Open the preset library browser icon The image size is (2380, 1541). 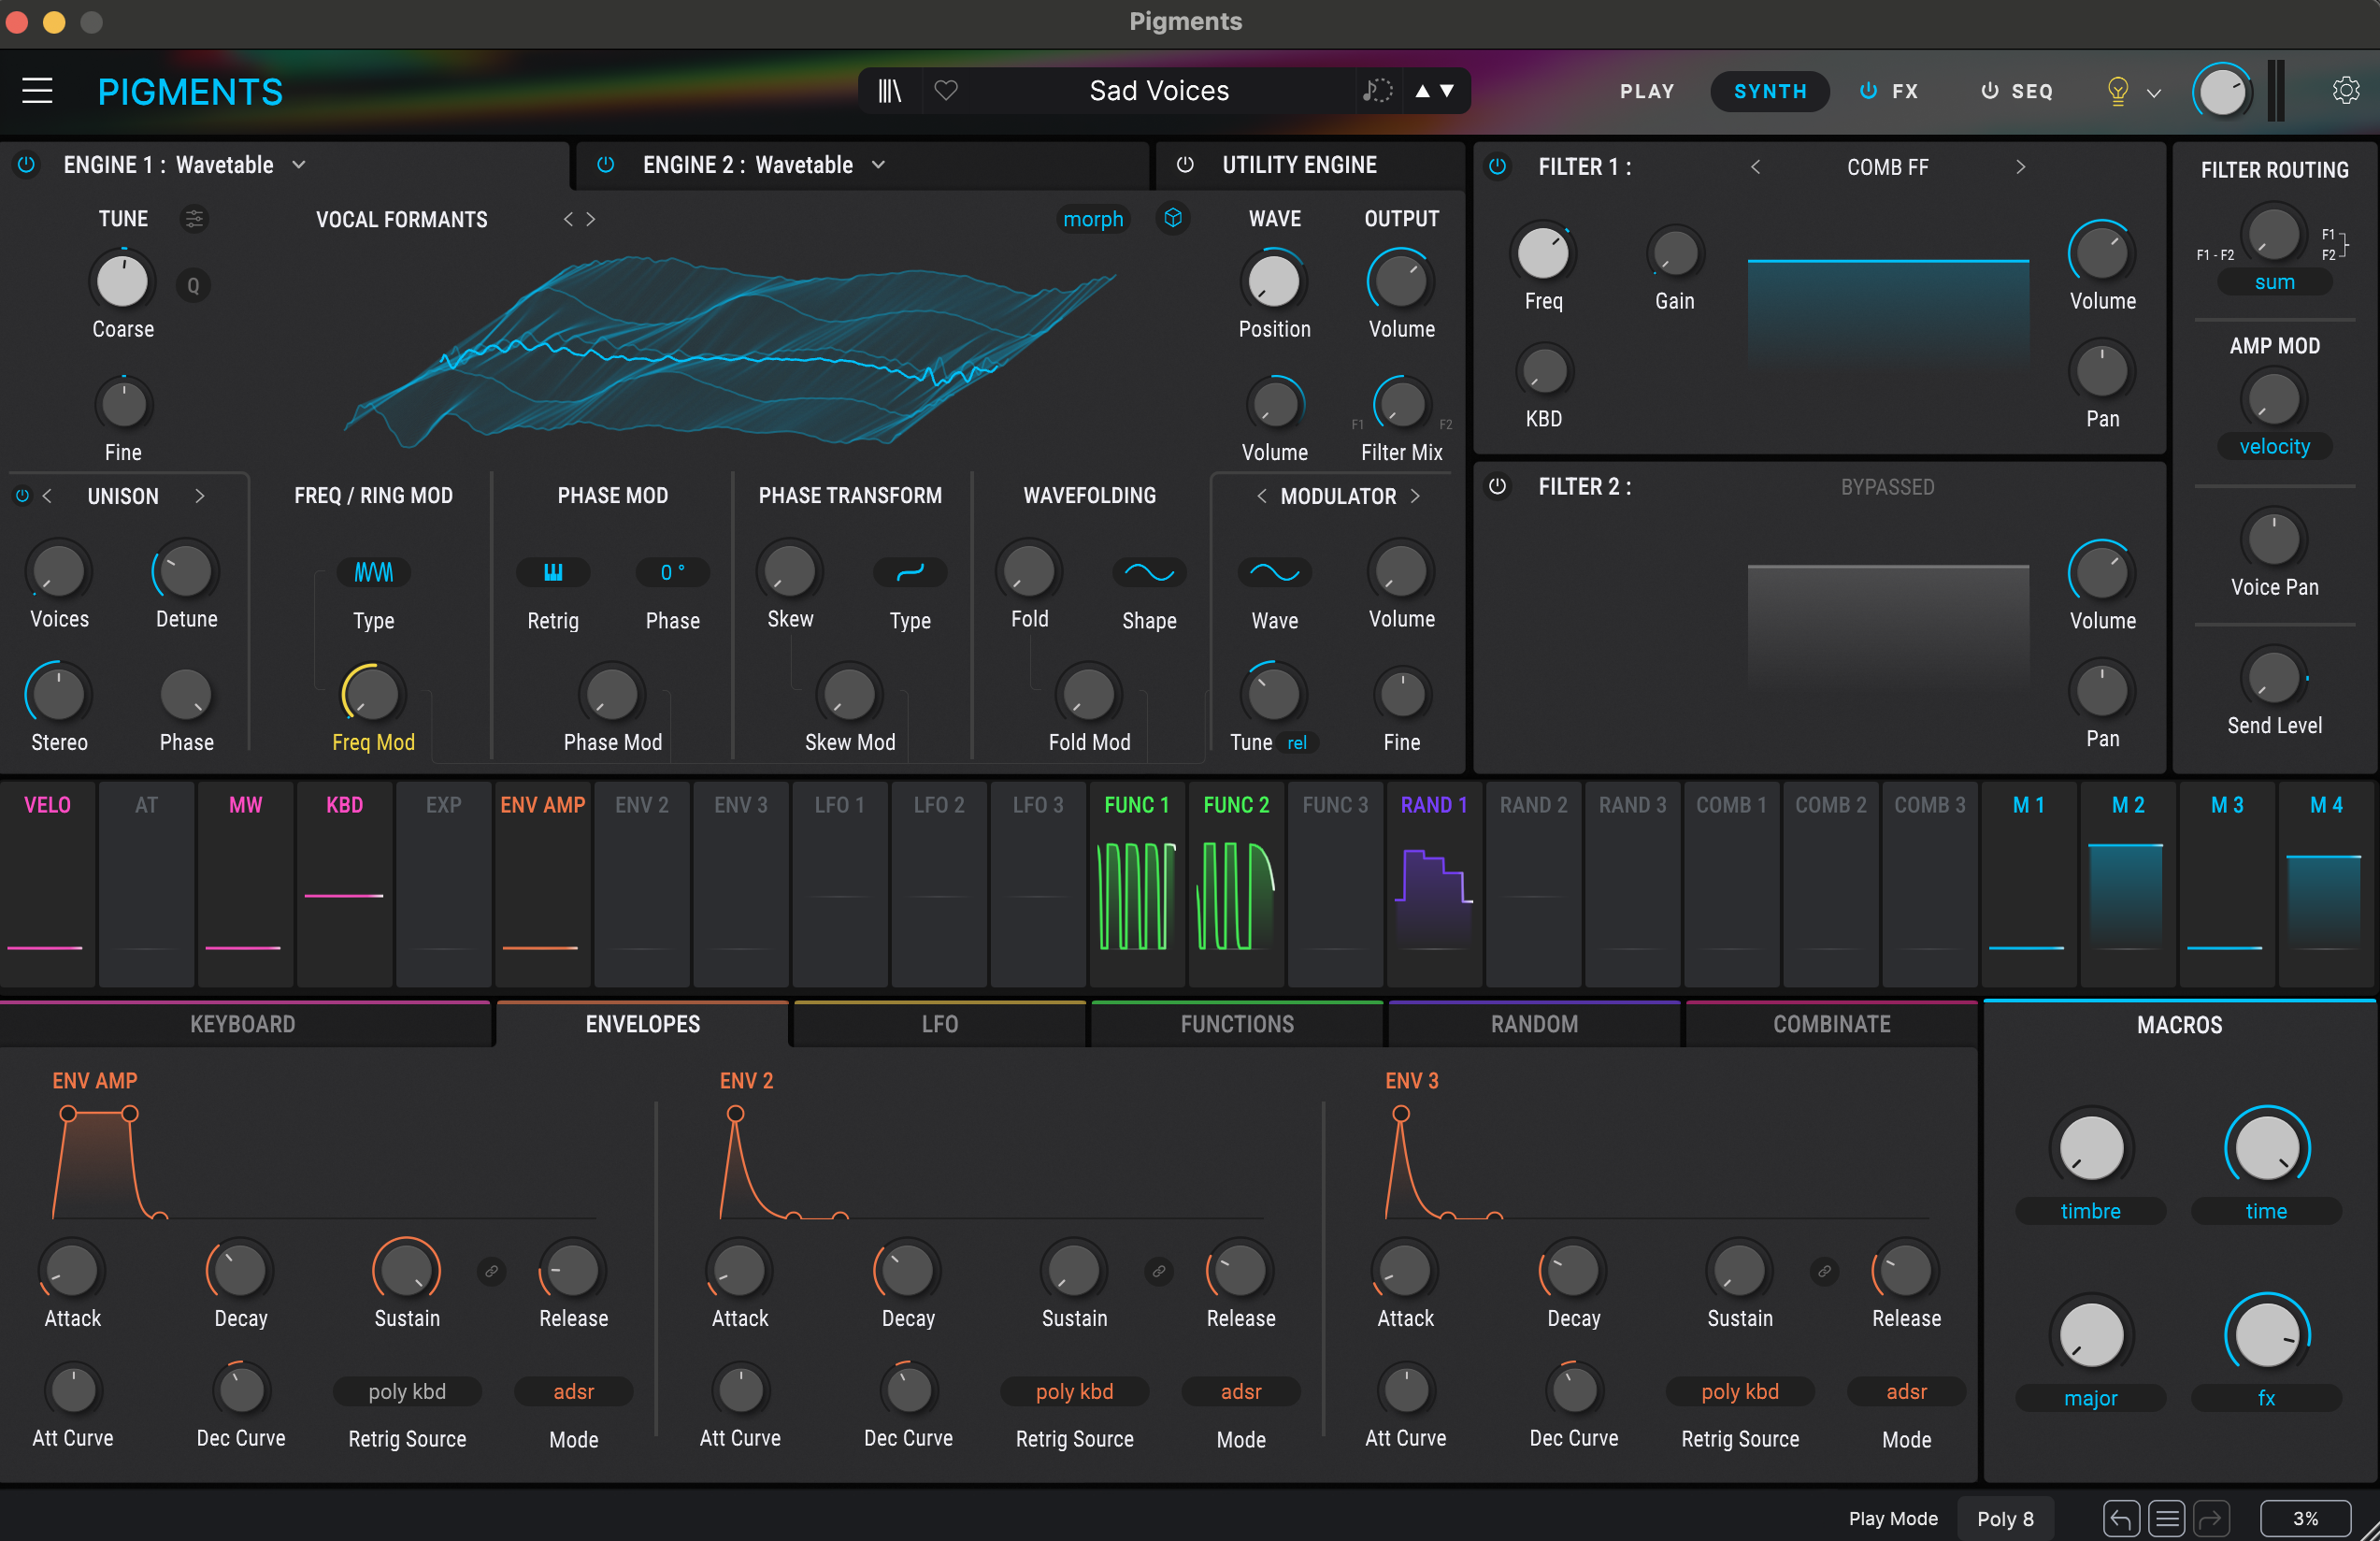pyautogui.click(x=889, y=91)
